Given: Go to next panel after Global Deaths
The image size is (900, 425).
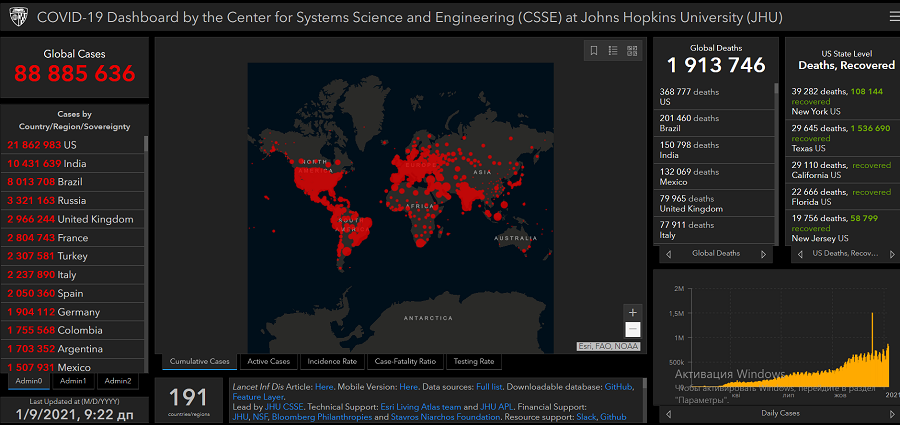Looking at the screenshot, I should click(765, 254).
